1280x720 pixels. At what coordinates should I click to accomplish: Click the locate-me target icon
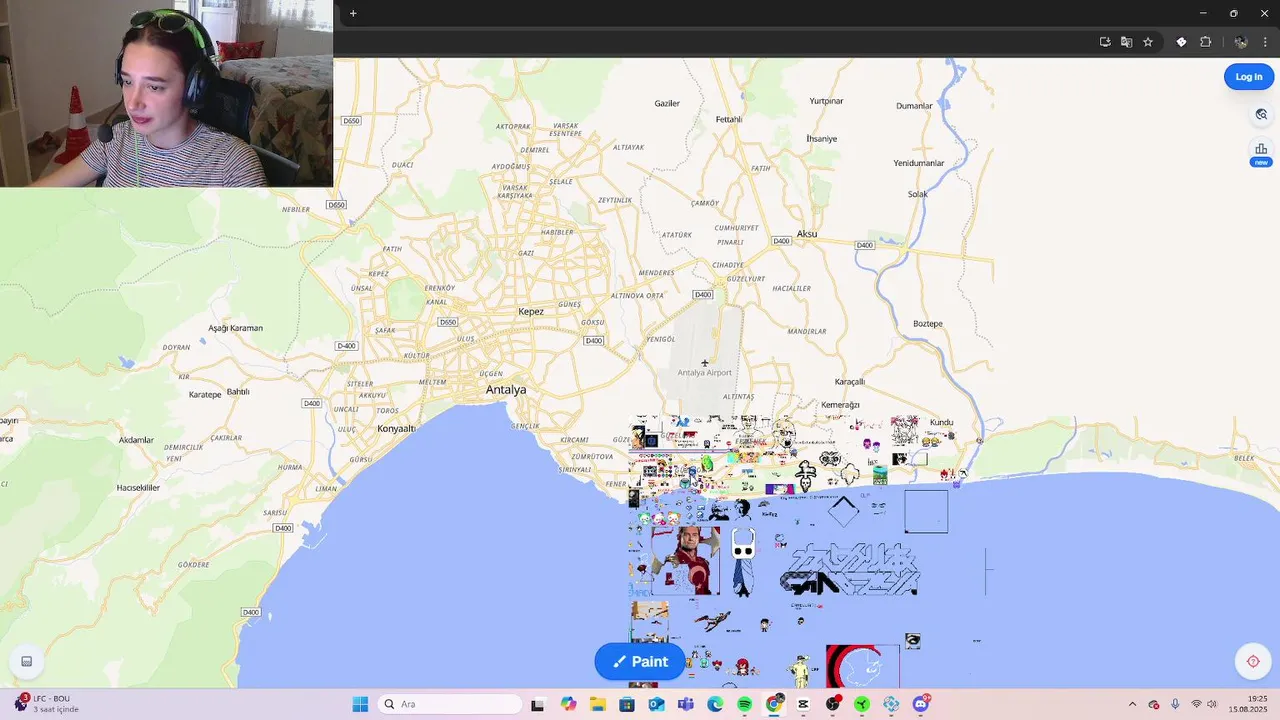[x=1253, y=661]
